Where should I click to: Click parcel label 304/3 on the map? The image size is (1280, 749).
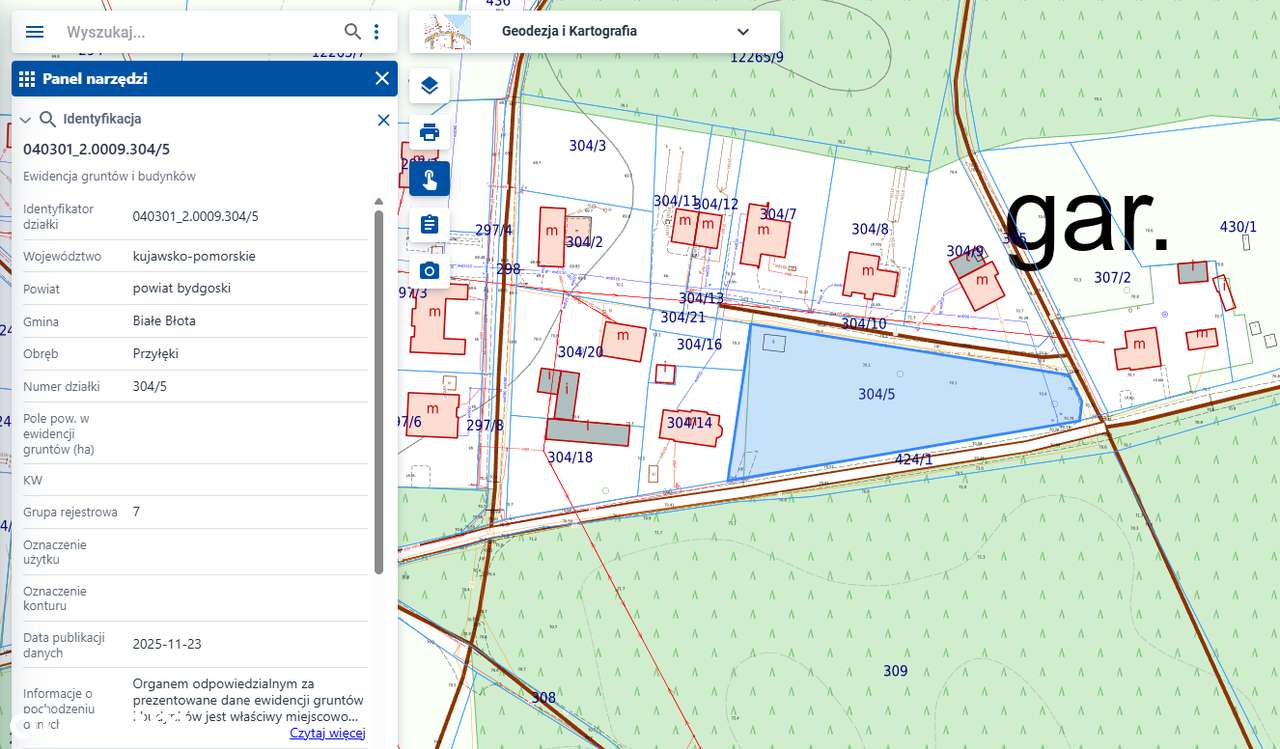(588, 146)
